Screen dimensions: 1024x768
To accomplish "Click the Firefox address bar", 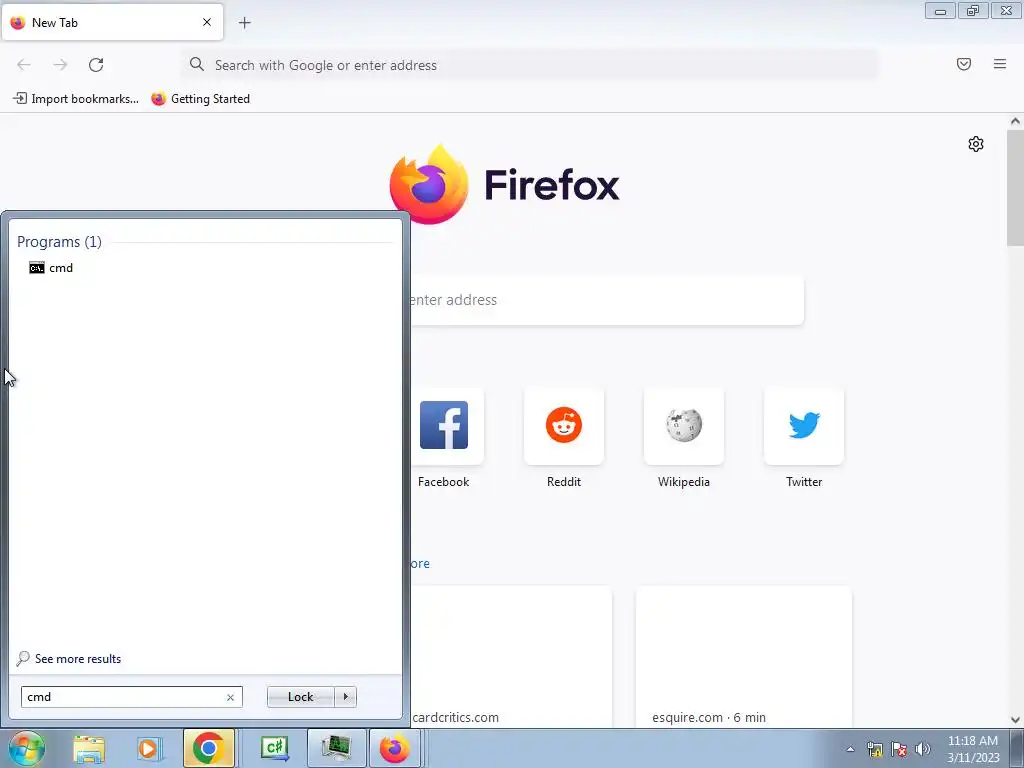I will tap(529, 65).
